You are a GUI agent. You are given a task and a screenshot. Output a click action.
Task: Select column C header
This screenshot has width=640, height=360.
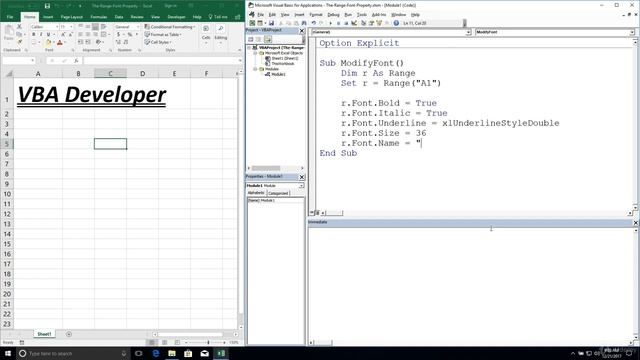[110, 73]
